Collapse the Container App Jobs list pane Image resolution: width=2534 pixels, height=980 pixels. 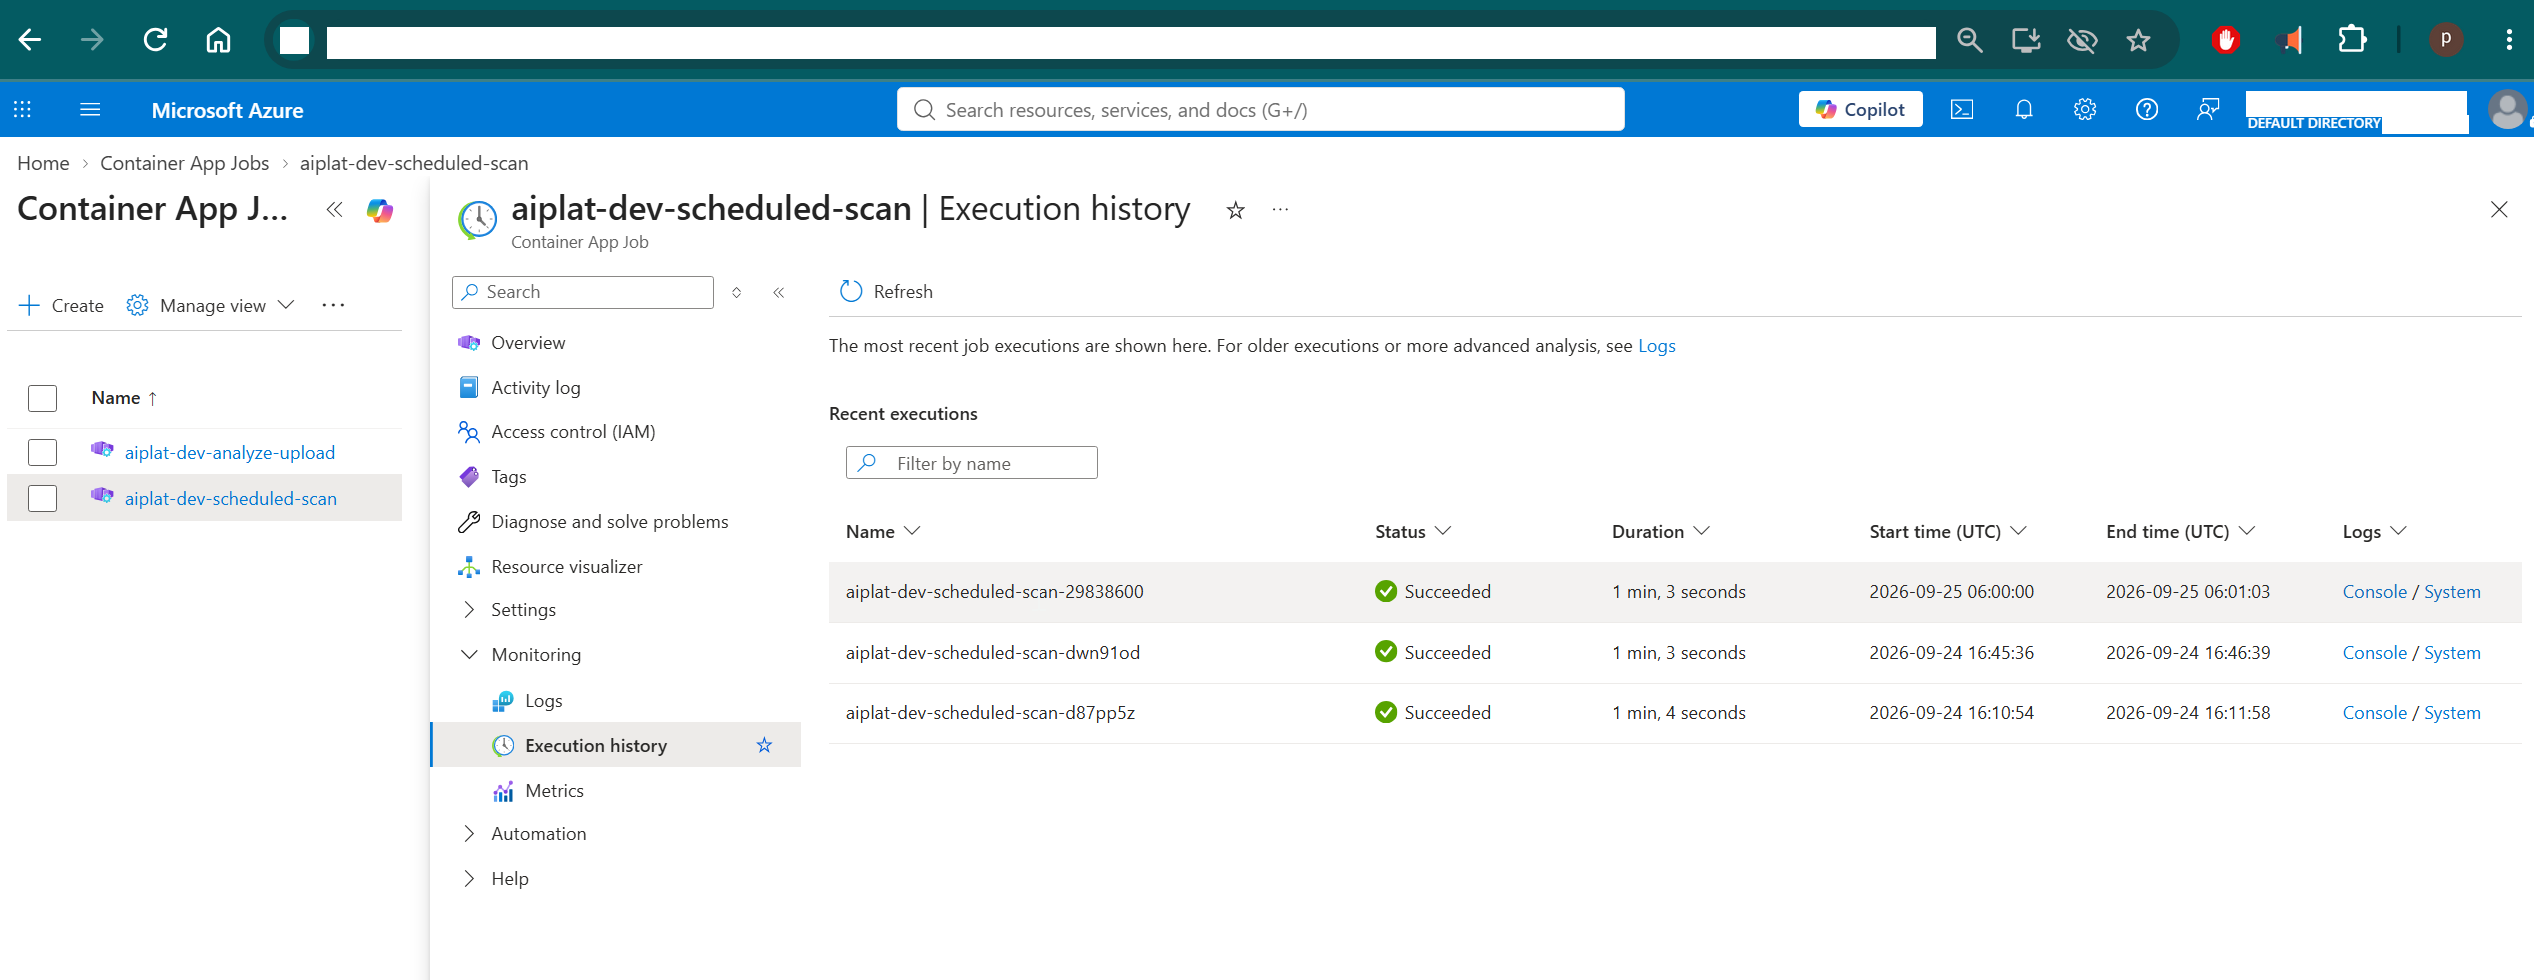pos(334,210)
